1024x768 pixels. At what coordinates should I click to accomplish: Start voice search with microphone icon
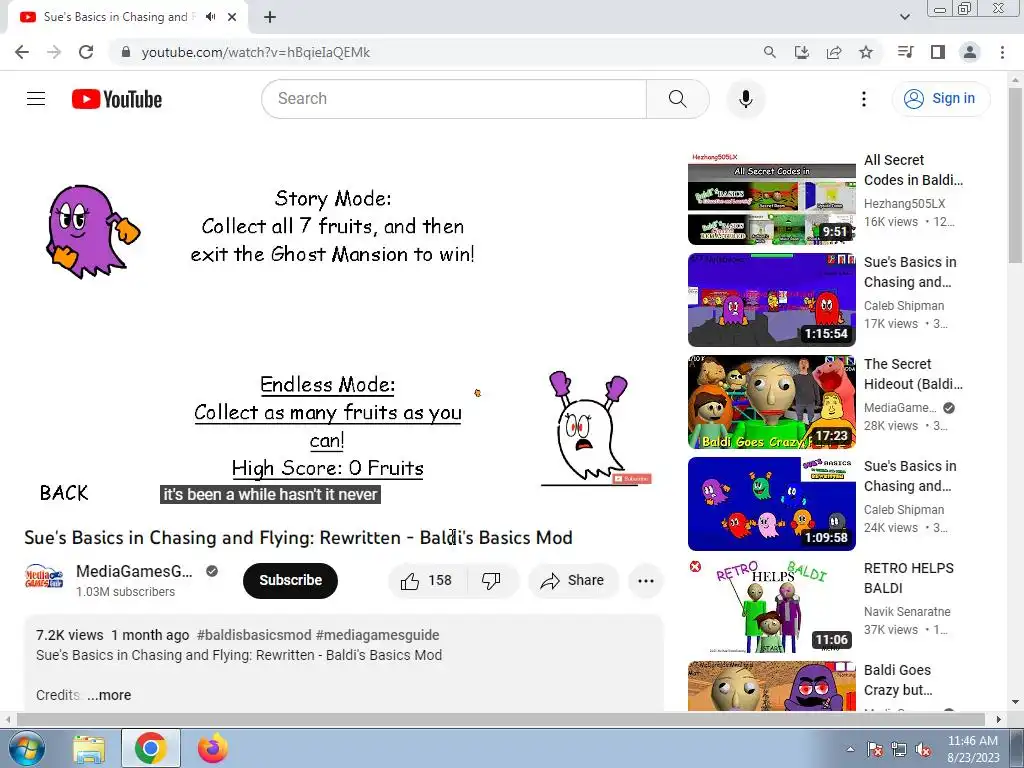[746, 99]
